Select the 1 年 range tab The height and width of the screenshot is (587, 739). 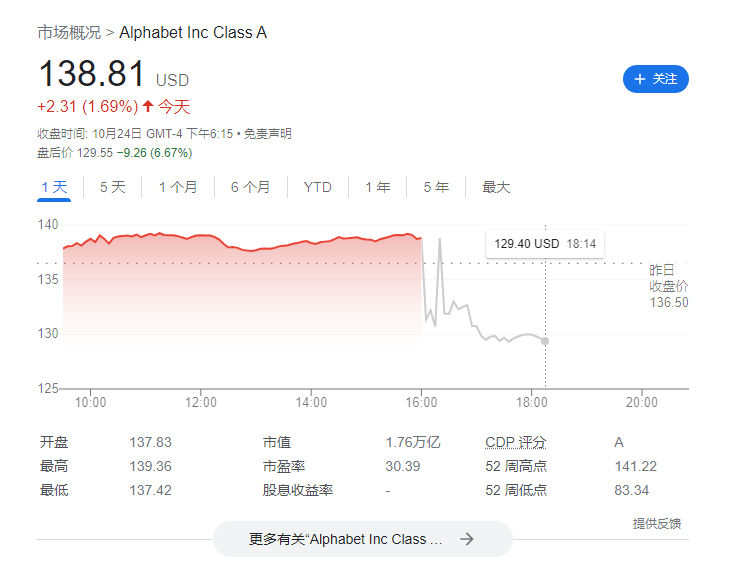tap(378, 187)
